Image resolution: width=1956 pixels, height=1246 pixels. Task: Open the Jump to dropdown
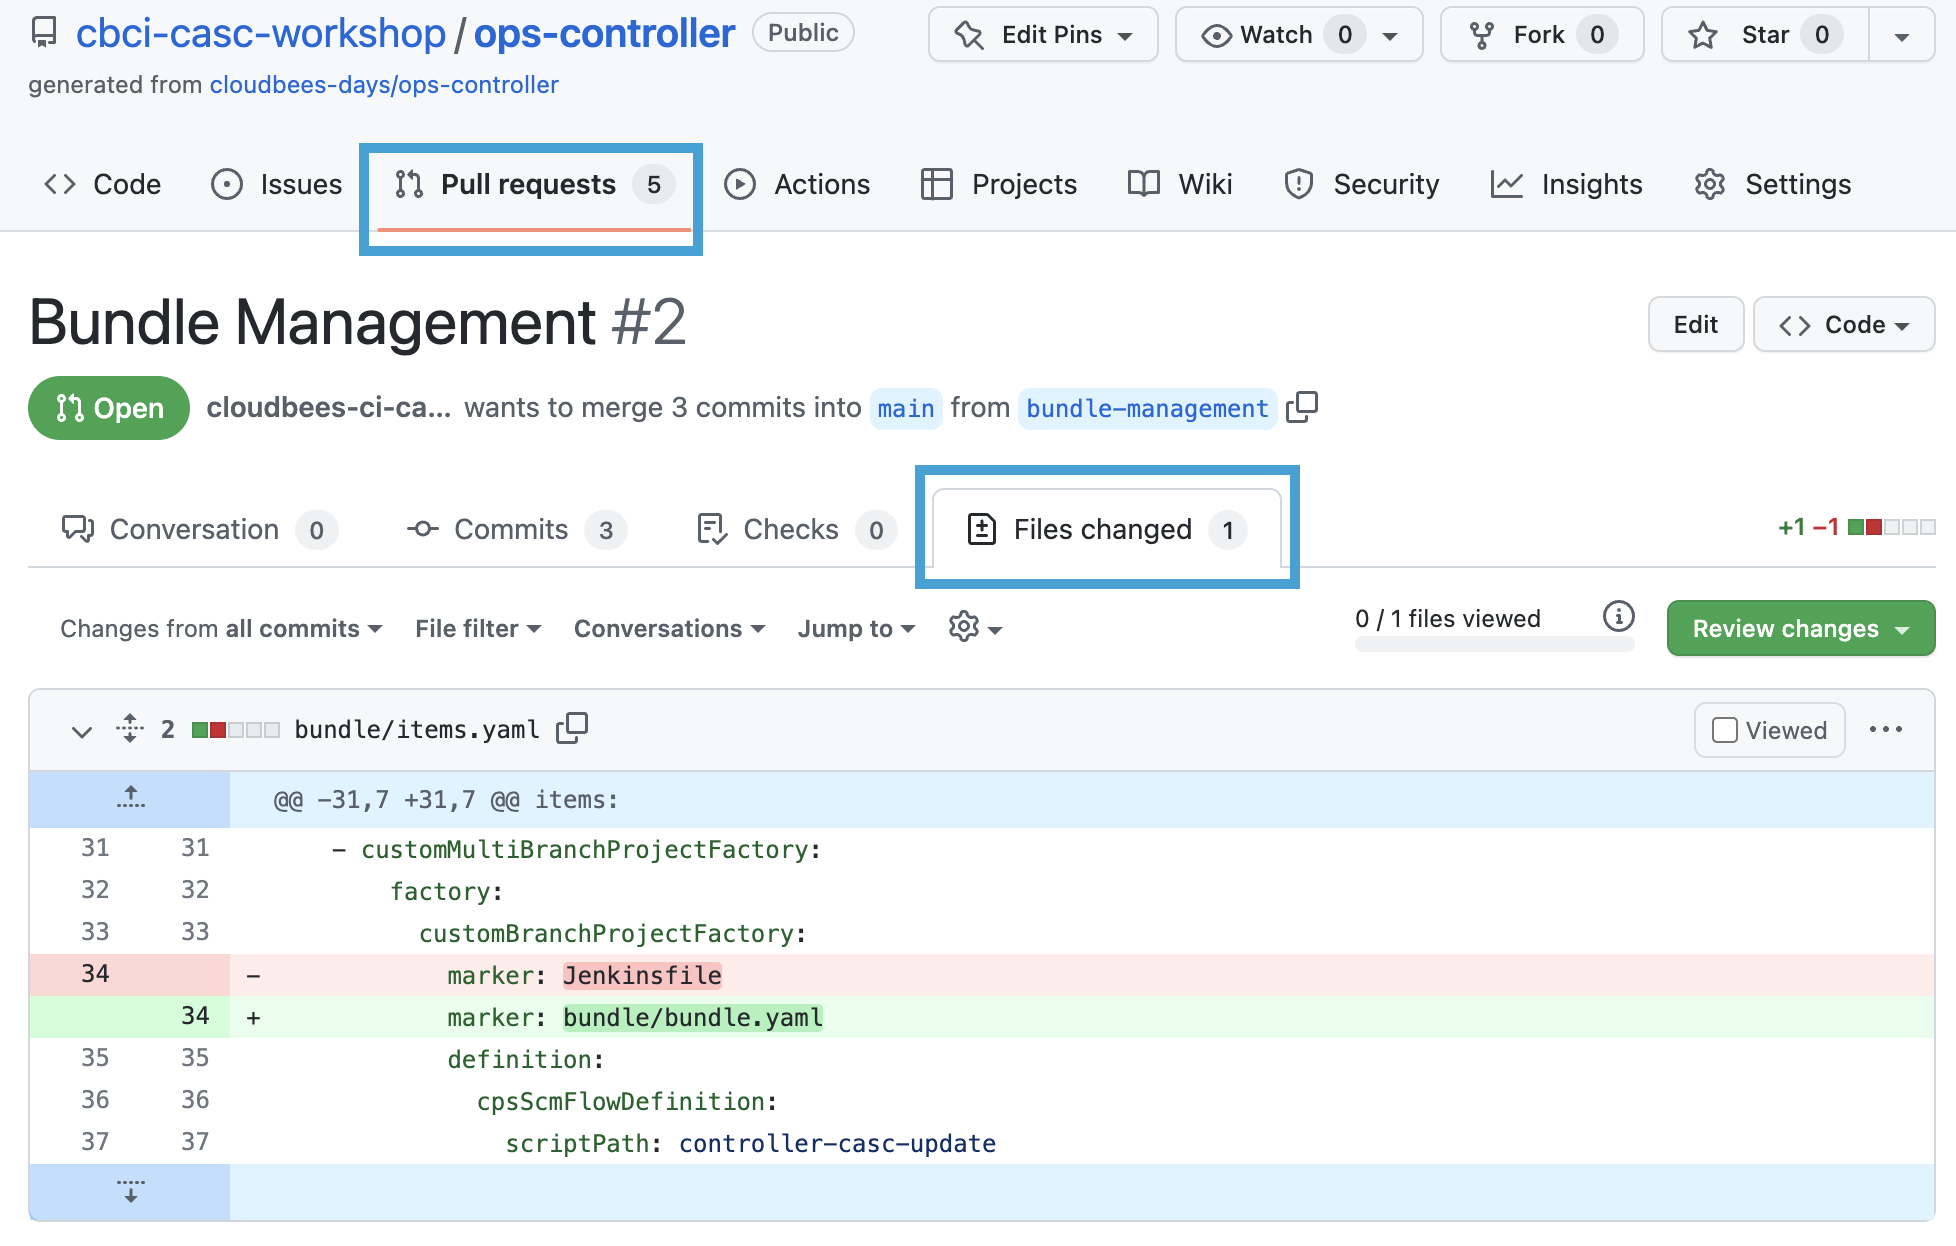pyautogui.click(x=856, y=628)
